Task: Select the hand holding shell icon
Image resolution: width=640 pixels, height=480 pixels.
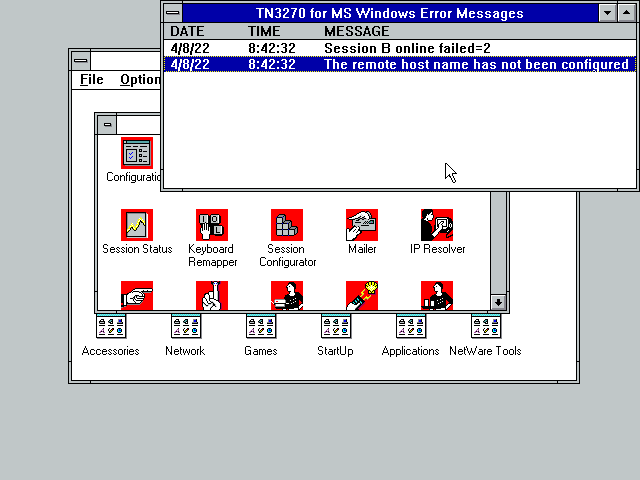Action: pyautogui.click(x=362, y=296)
